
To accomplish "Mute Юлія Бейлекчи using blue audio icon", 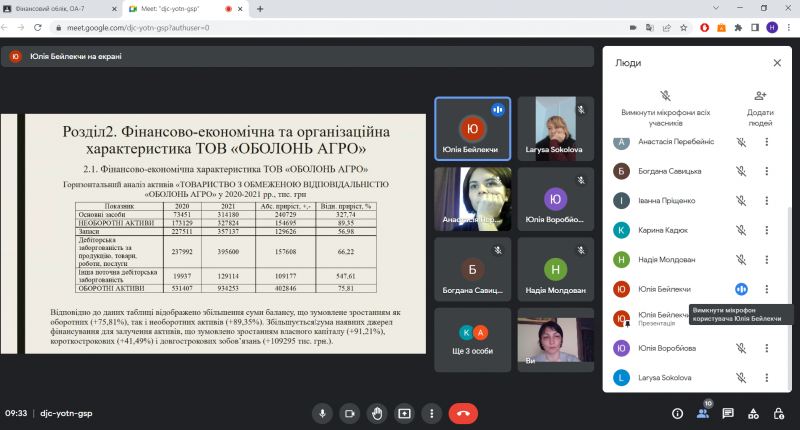I will click(x=741, y=289).
